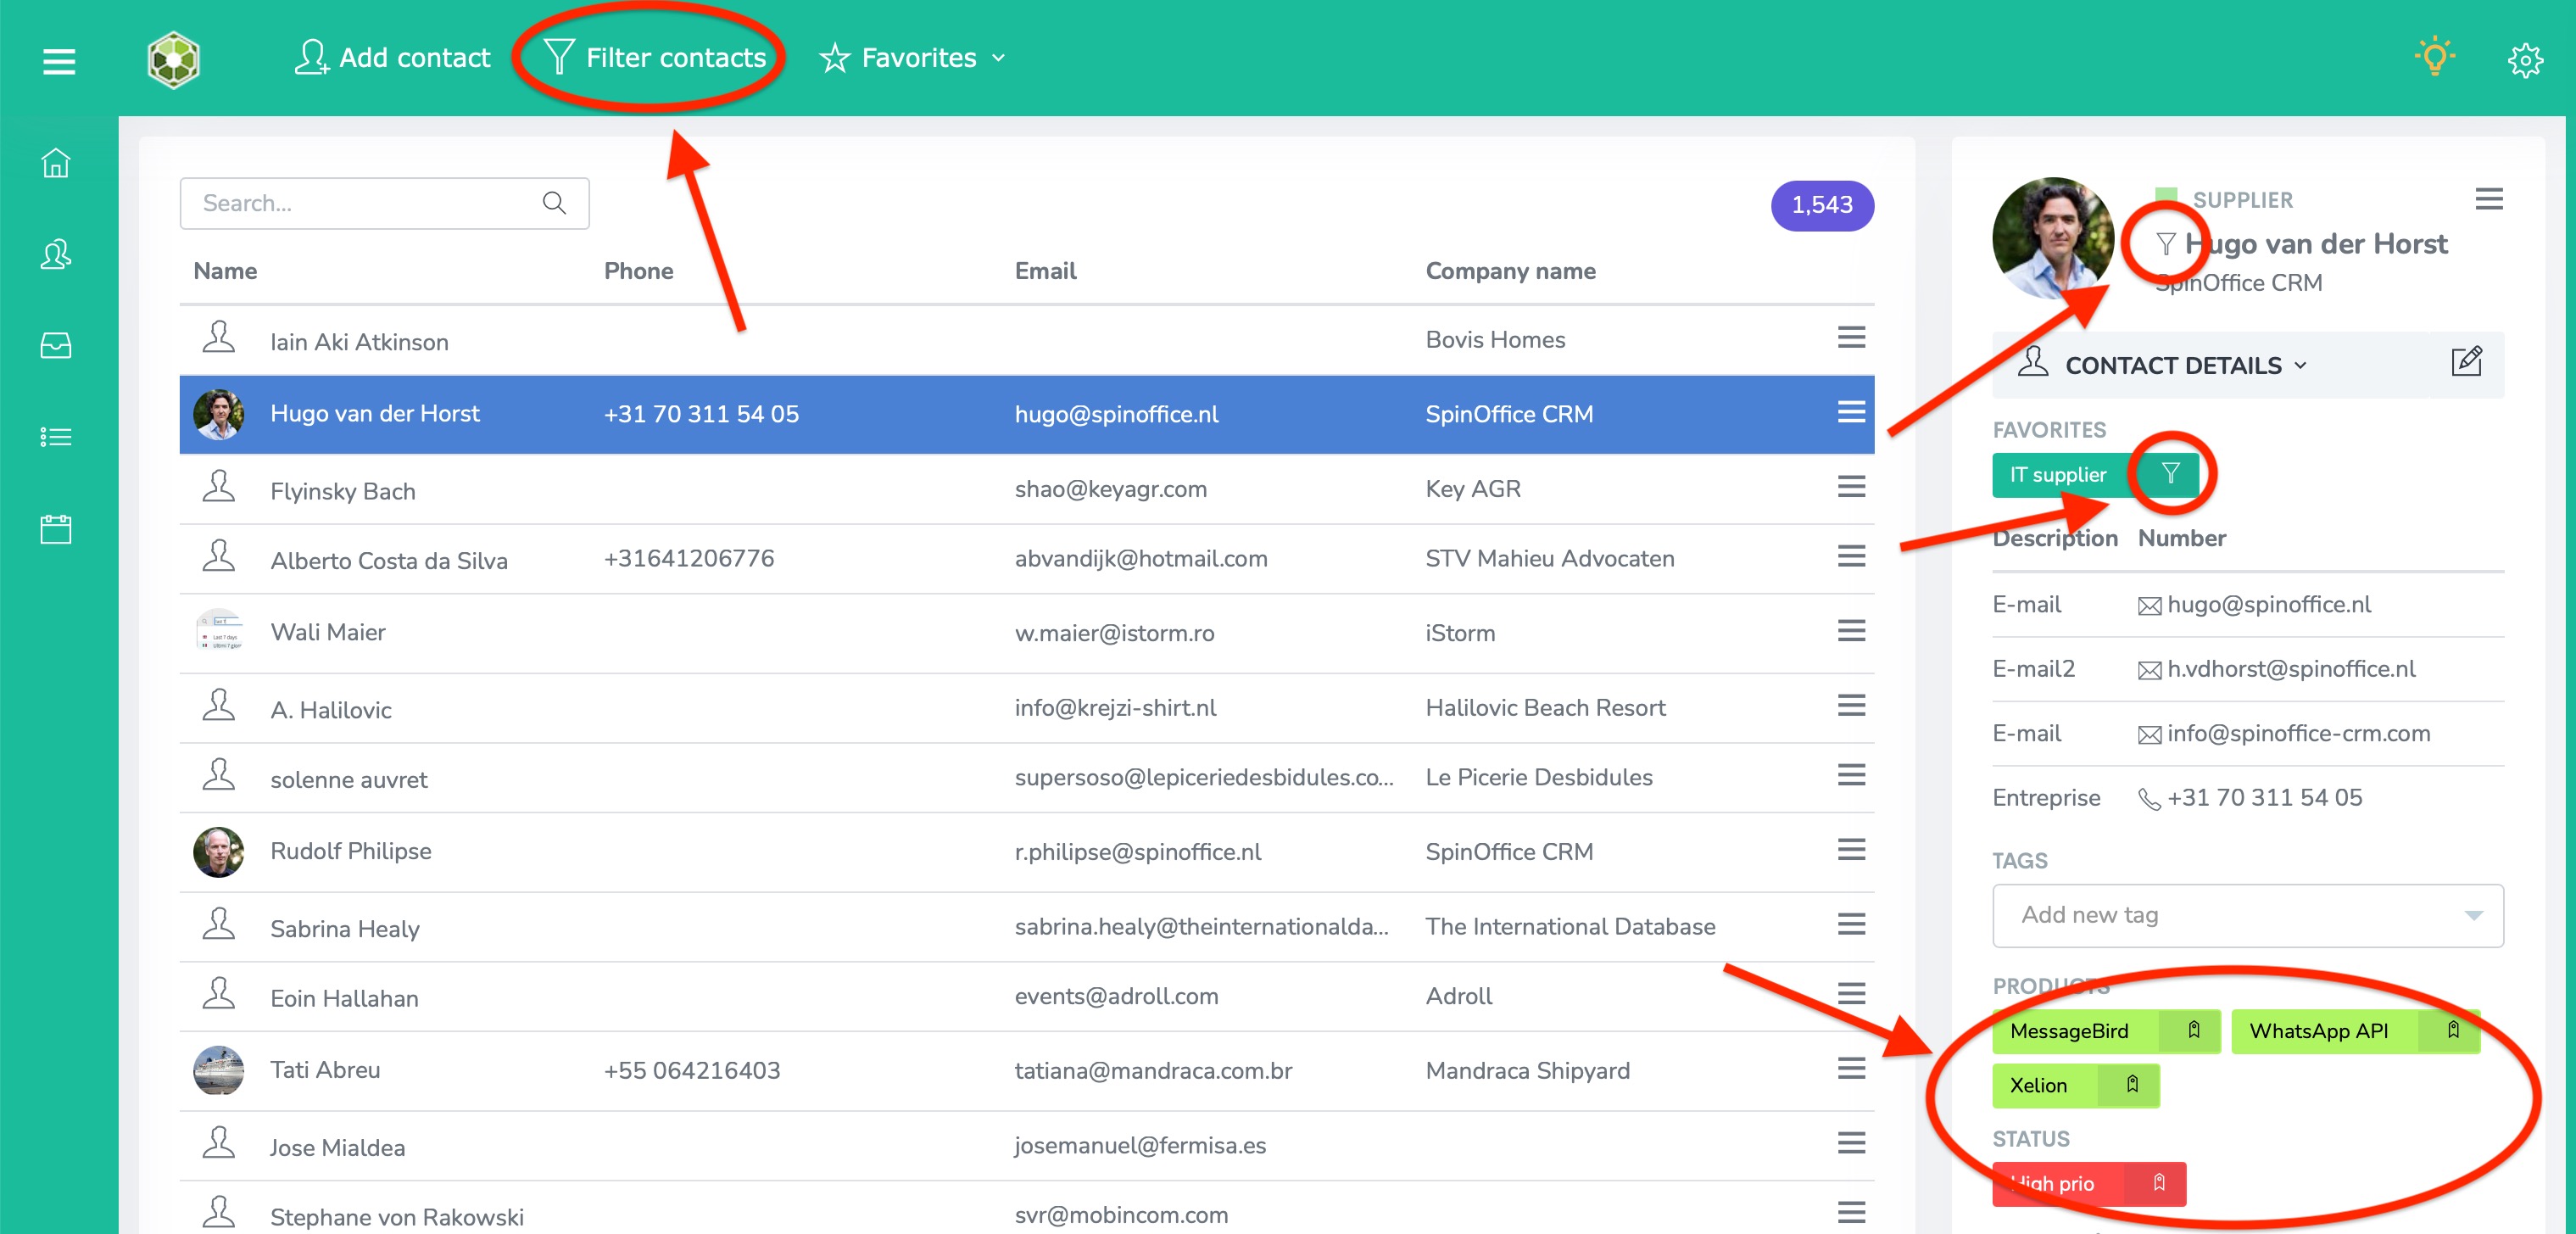
Task: Click the lightbulb tips icon
Action: (x=2434, y=57)
